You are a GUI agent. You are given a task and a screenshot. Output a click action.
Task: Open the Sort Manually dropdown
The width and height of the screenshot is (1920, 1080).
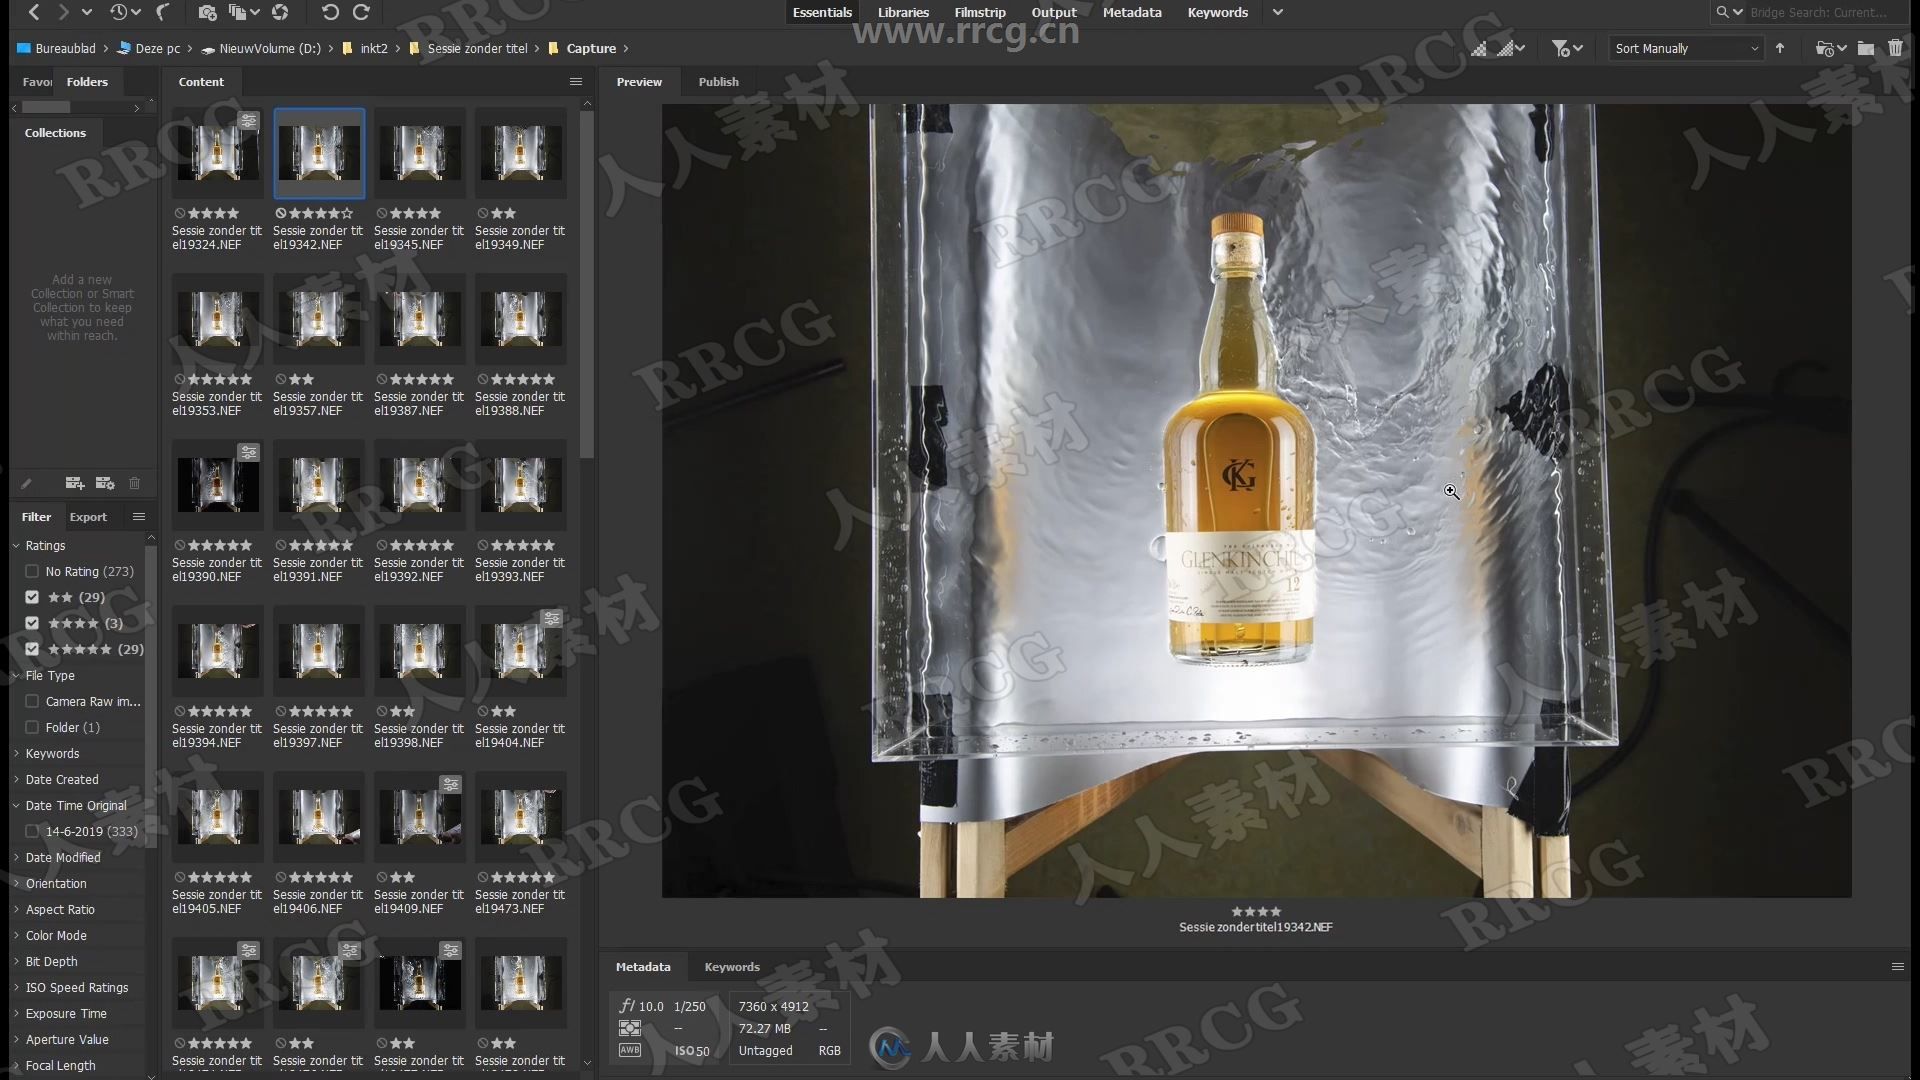[1686, 48]
